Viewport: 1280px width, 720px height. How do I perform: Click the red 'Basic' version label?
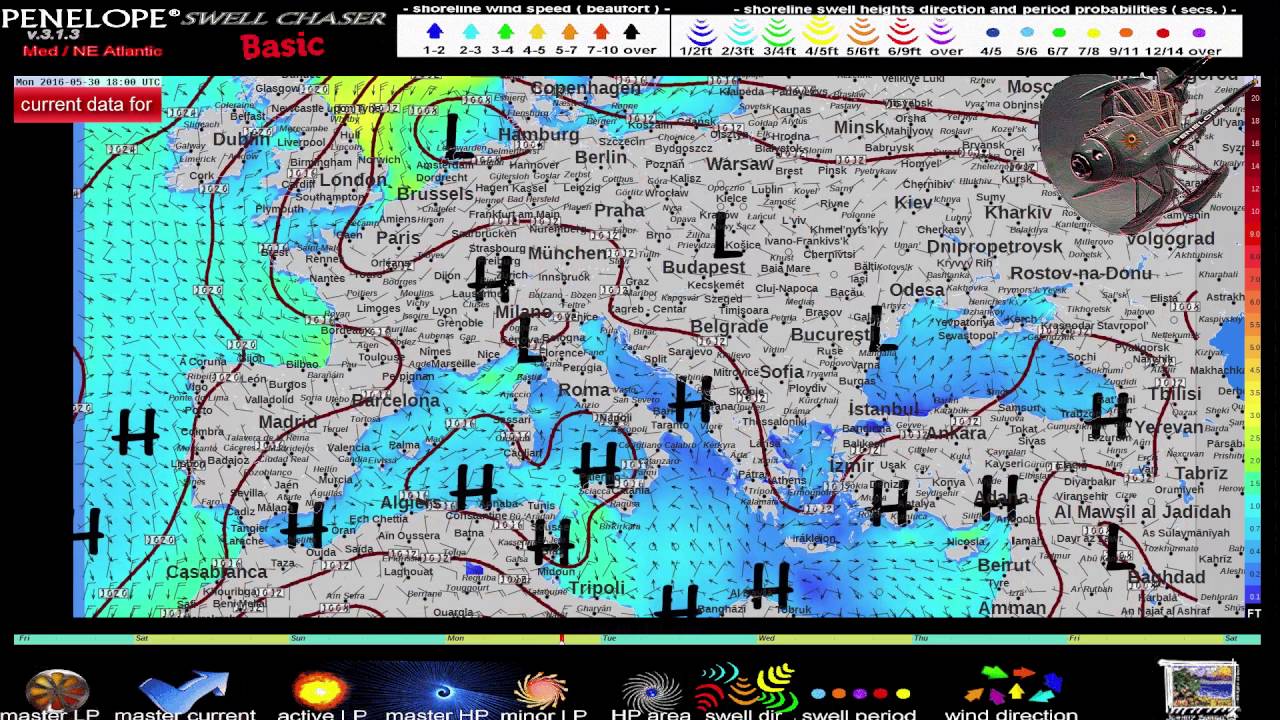283,46
